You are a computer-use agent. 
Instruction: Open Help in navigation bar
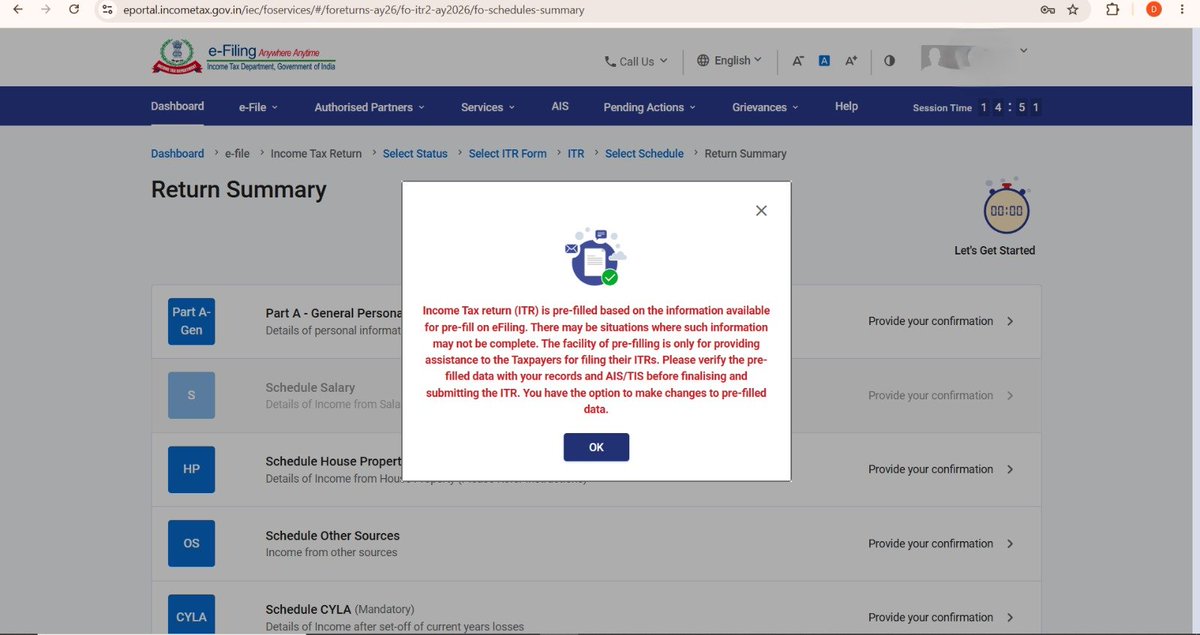846,106
